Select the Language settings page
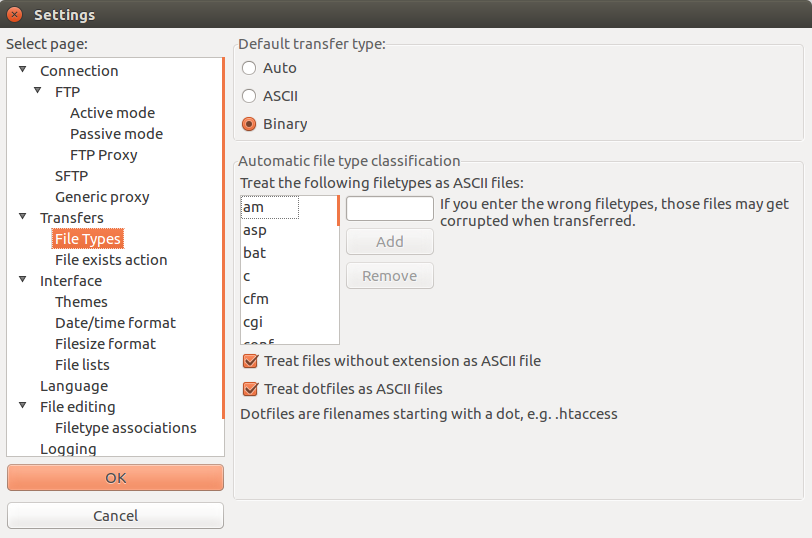 coord(74,386)
